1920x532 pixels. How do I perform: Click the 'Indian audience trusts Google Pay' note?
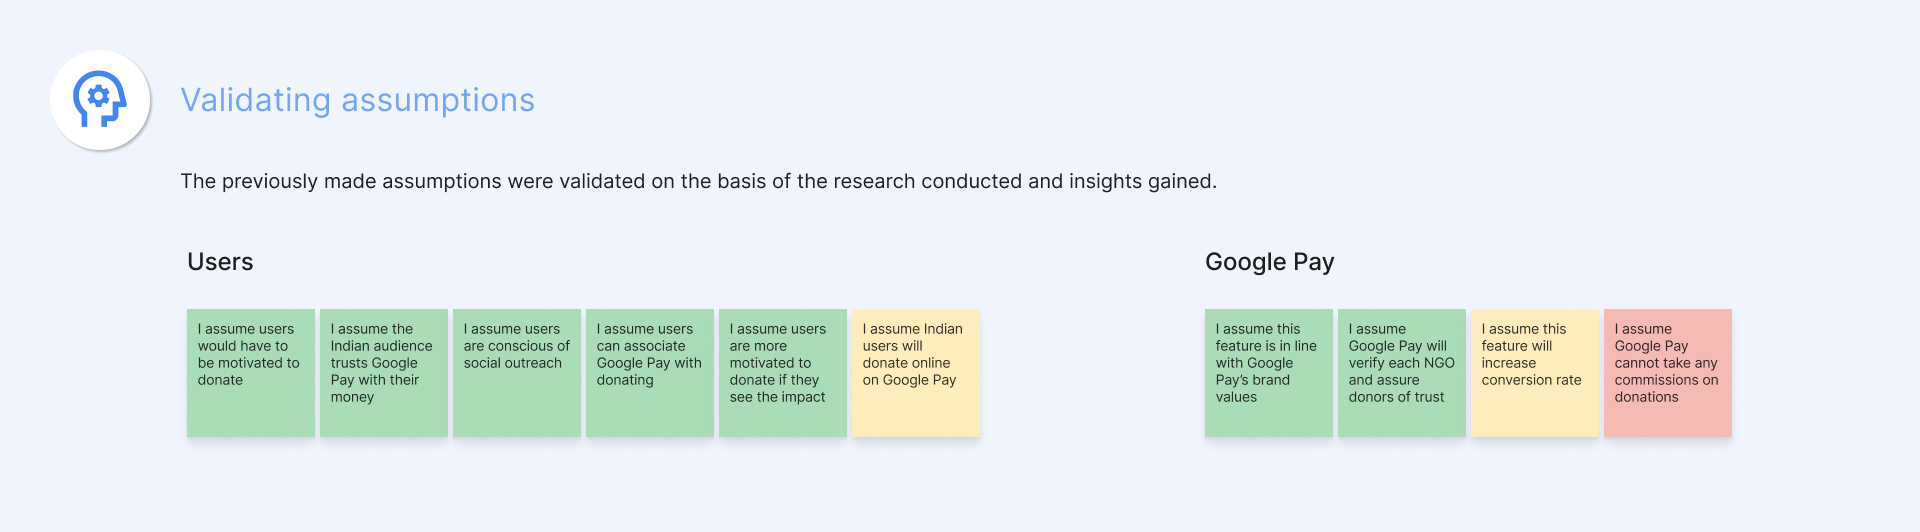(384, 373)
